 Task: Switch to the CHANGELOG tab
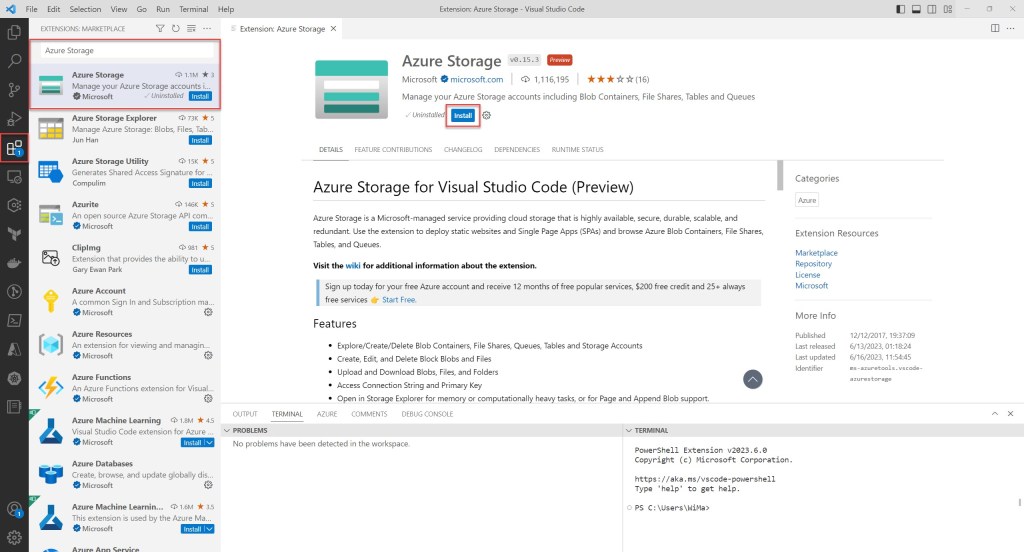pyautogui.click(x=463, y=150)
